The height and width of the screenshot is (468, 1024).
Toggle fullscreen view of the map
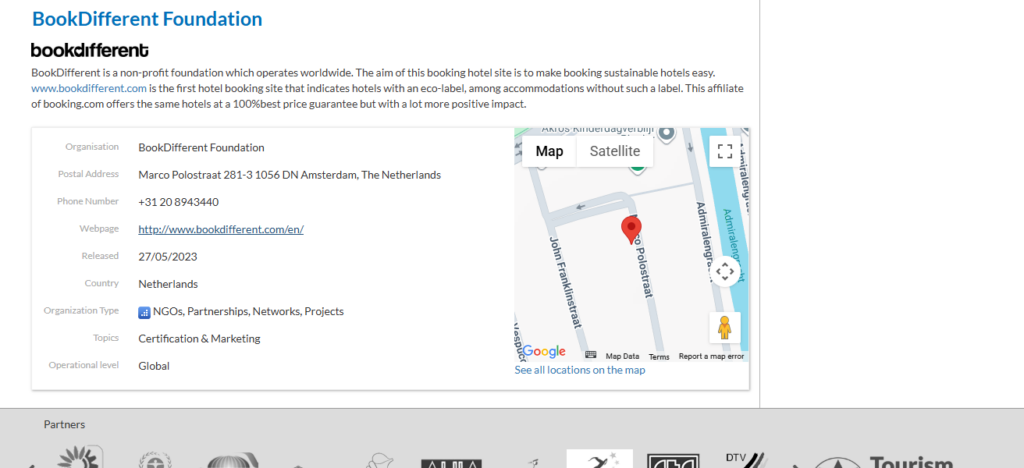[x=725, y=151]
